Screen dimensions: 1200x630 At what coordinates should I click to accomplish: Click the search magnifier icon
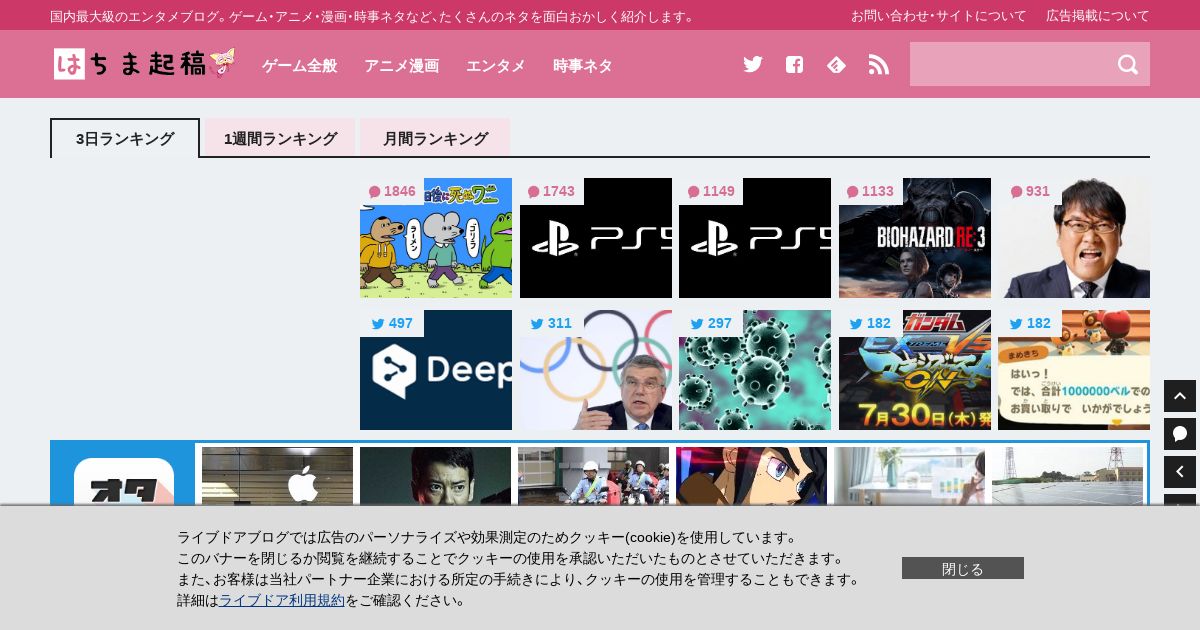coord(1128,64)
